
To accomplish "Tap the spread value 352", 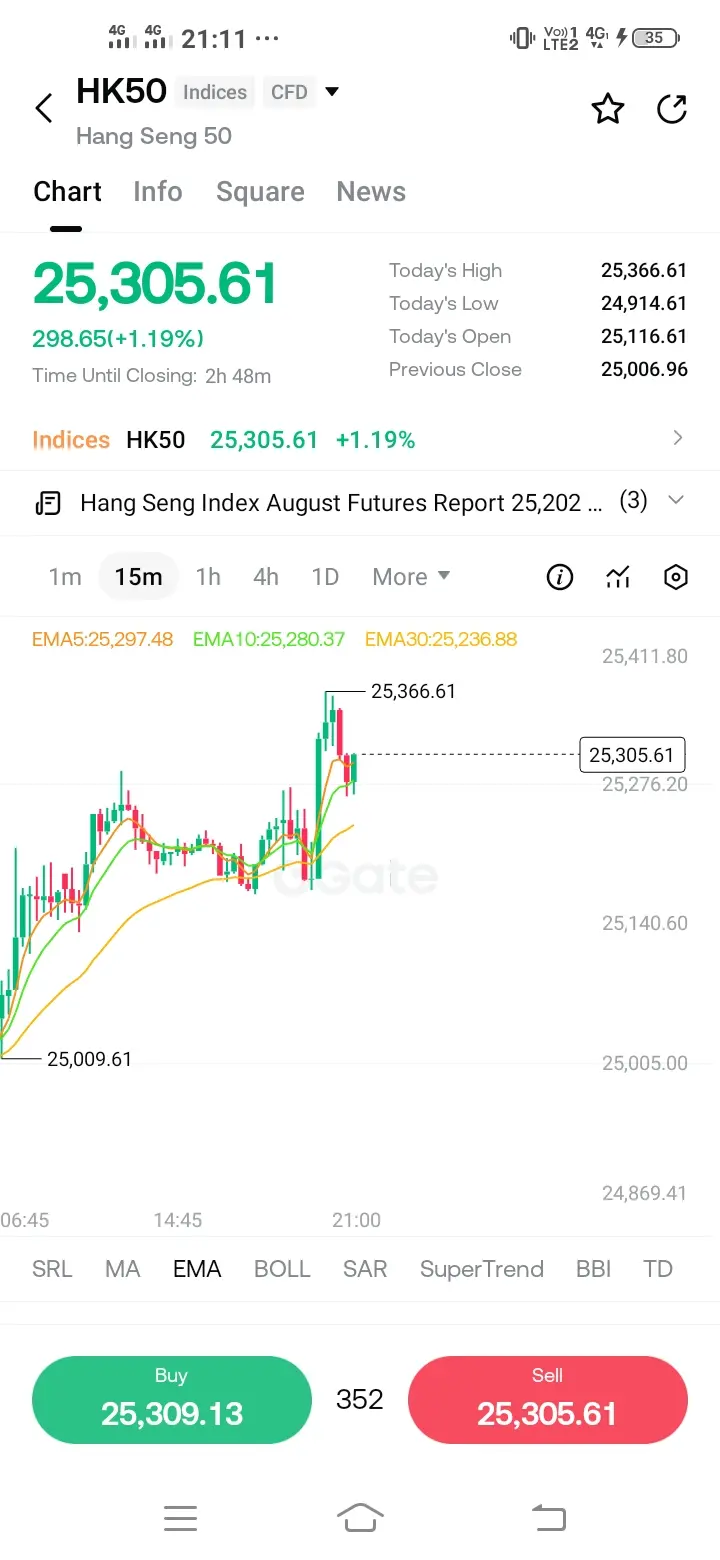I will point(360,1399).
